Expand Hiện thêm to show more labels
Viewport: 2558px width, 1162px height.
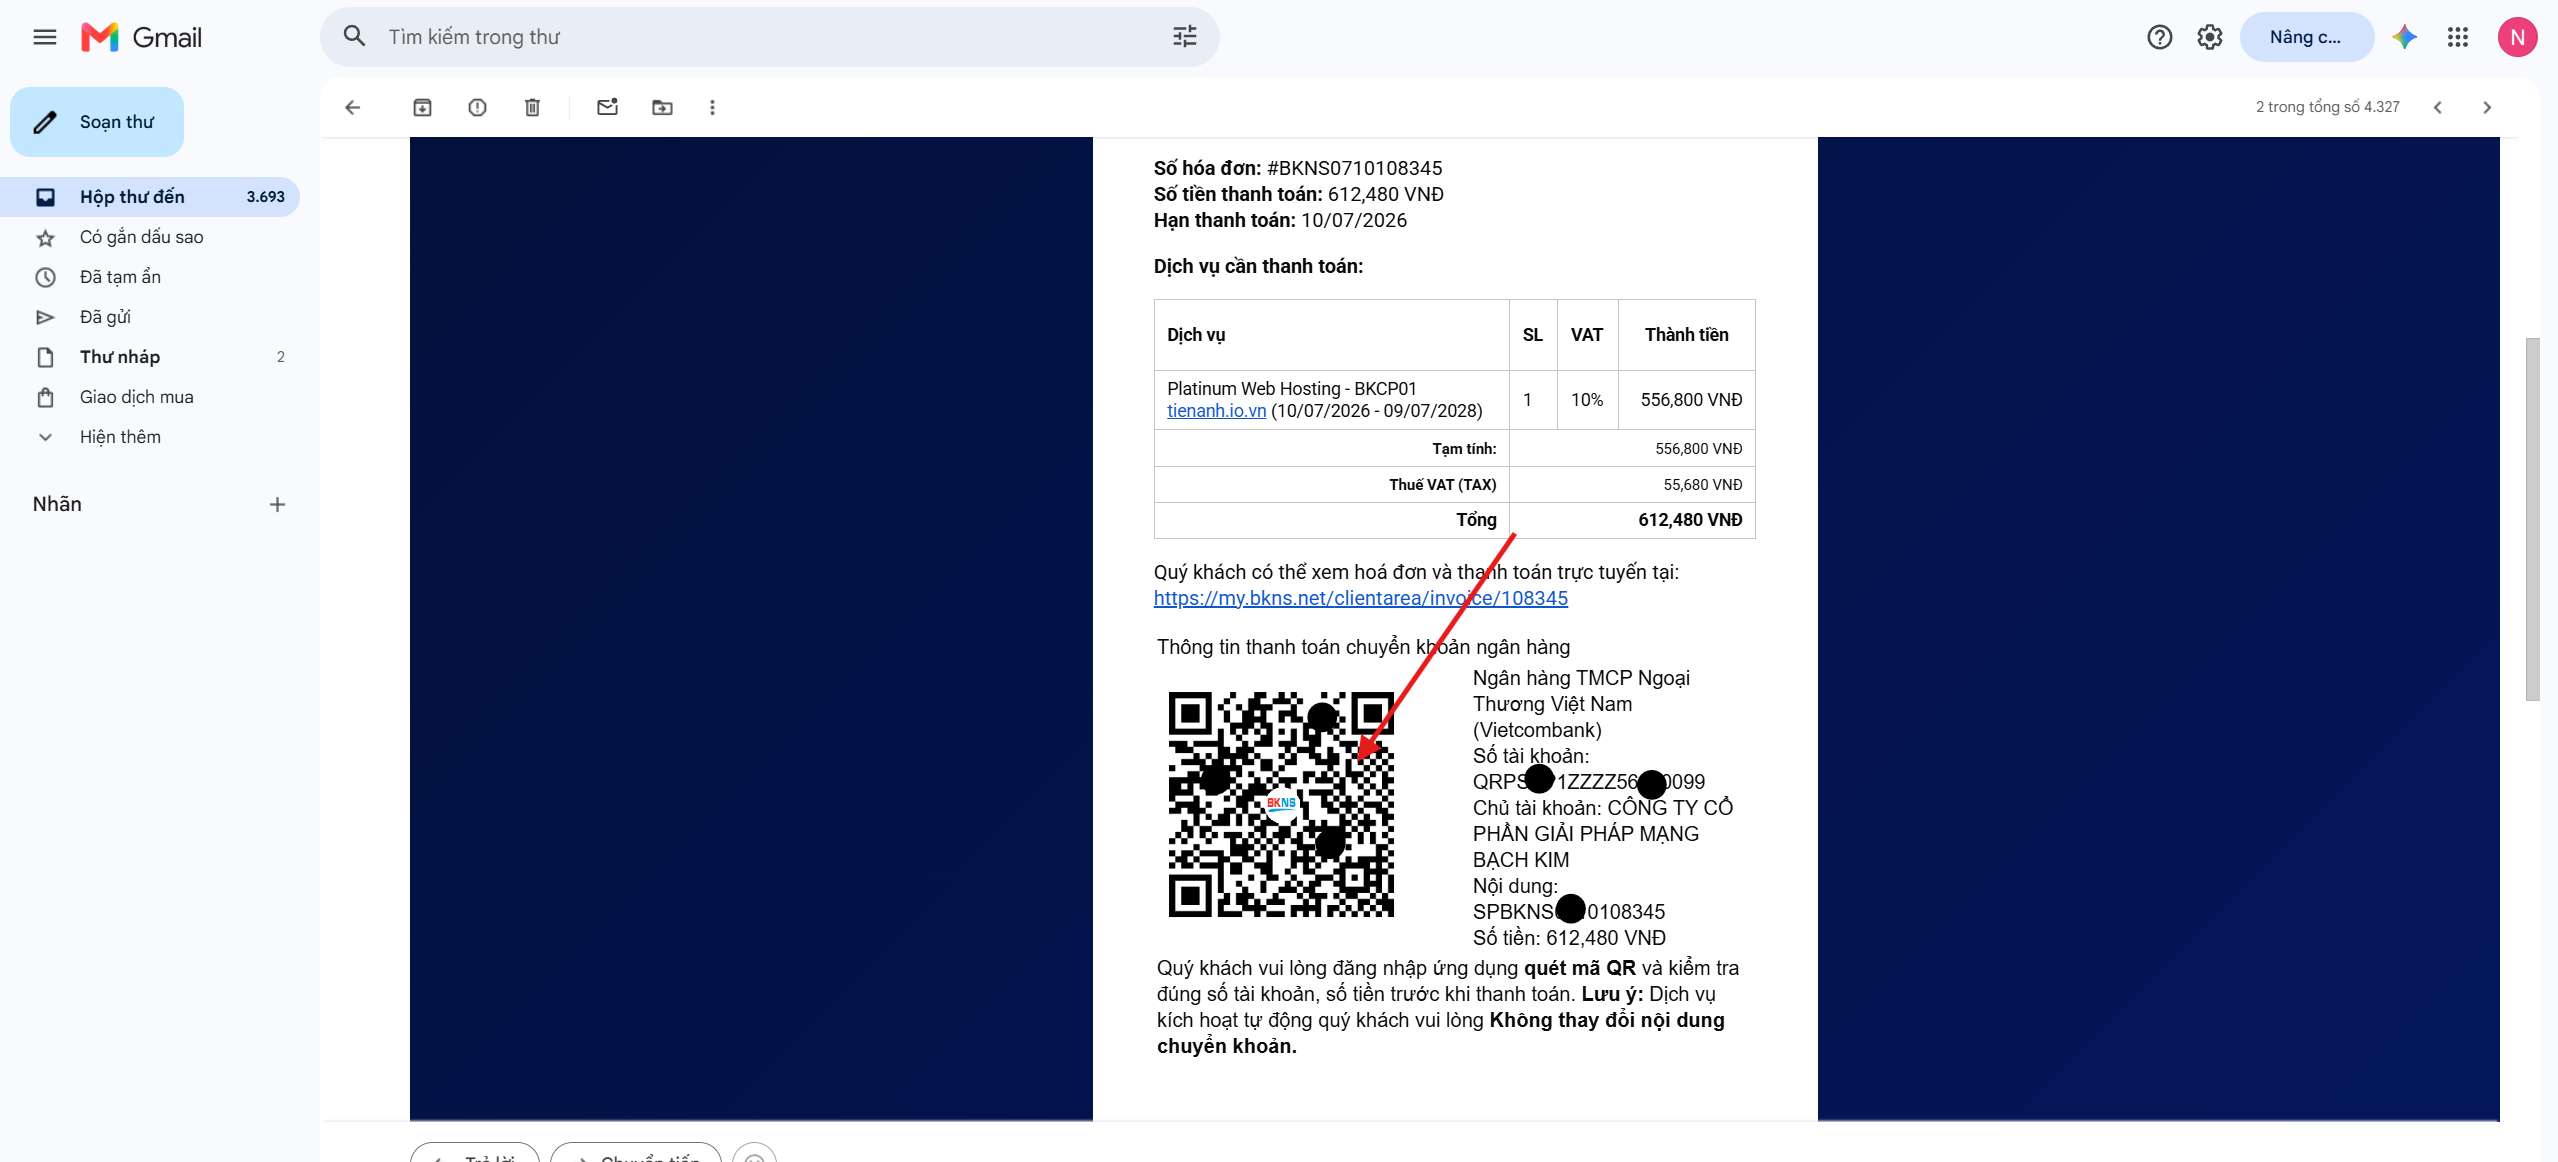(x=150, y=437)
